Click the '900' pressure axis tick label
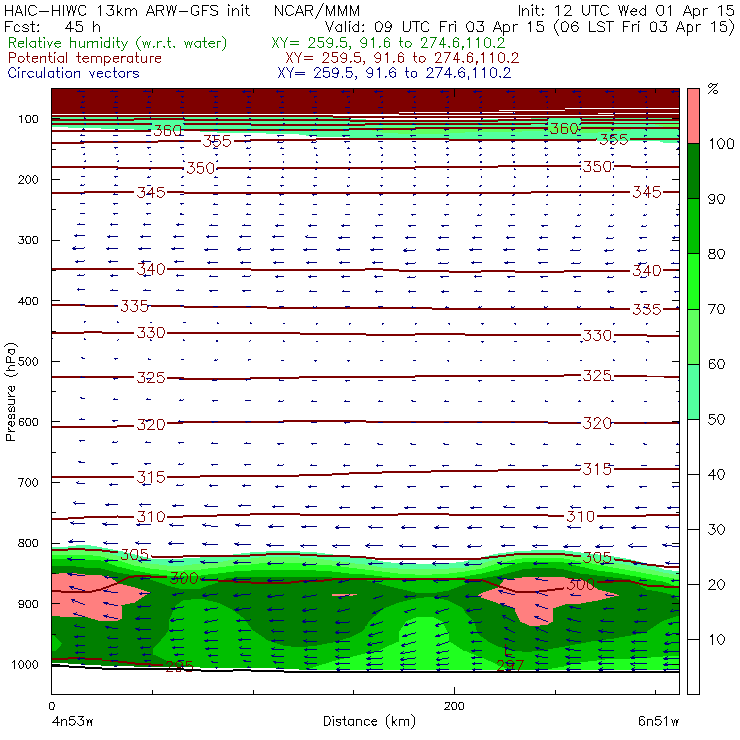740x740 pixels. (x=28, y=604)
